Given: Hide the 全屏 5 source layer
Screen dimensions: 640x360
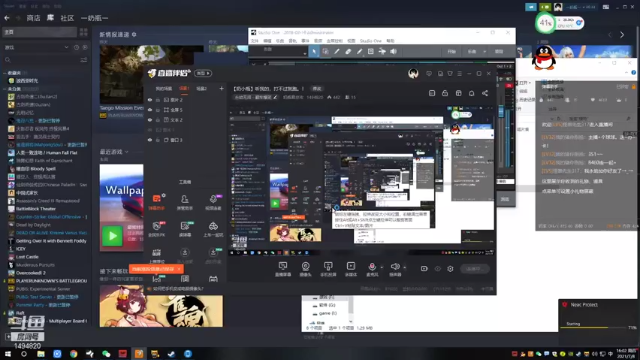Looking at the screenshot, I should click(x=150, y=110).
